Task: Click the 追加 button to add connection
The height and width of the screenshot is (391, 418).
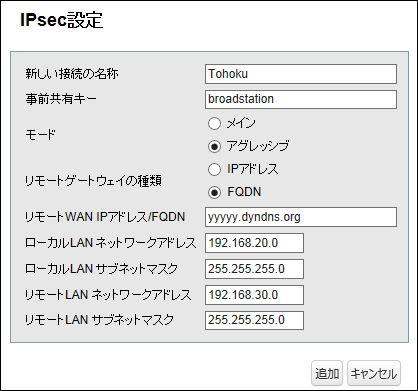Action: click(x=327, y=373)
